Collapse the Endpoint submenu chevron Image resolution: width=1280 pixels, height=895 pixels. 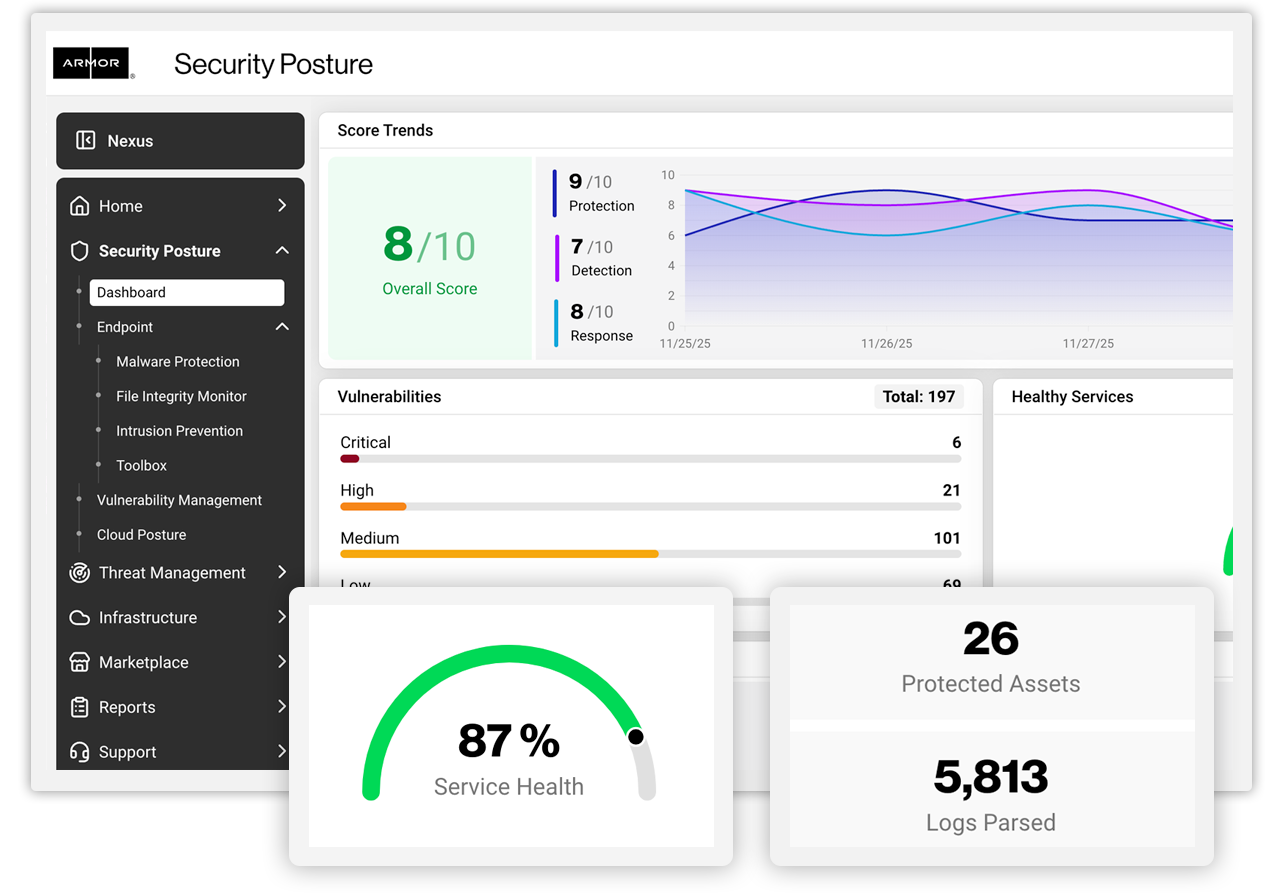[x=282, y=327]
